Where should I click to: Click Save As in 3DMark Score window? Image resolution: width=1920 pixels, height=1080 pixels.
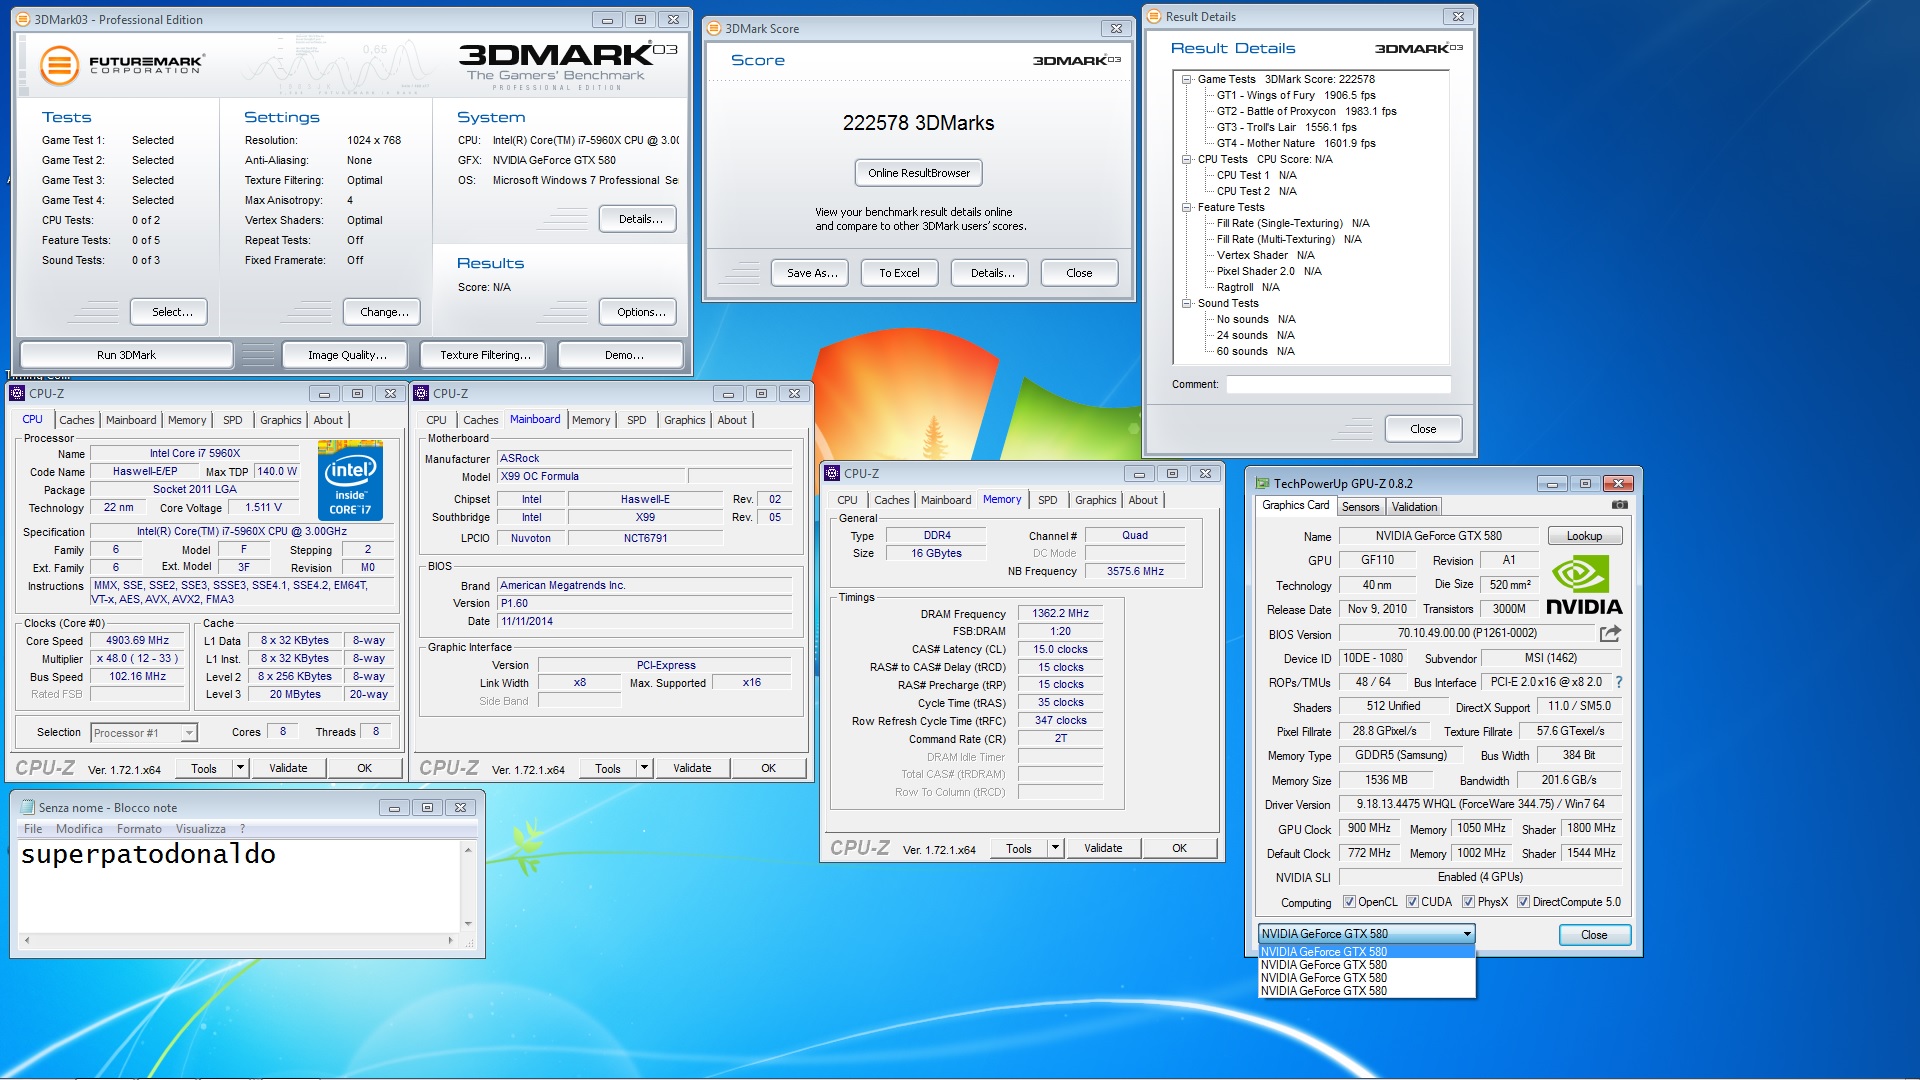click(x=811, y=273)
